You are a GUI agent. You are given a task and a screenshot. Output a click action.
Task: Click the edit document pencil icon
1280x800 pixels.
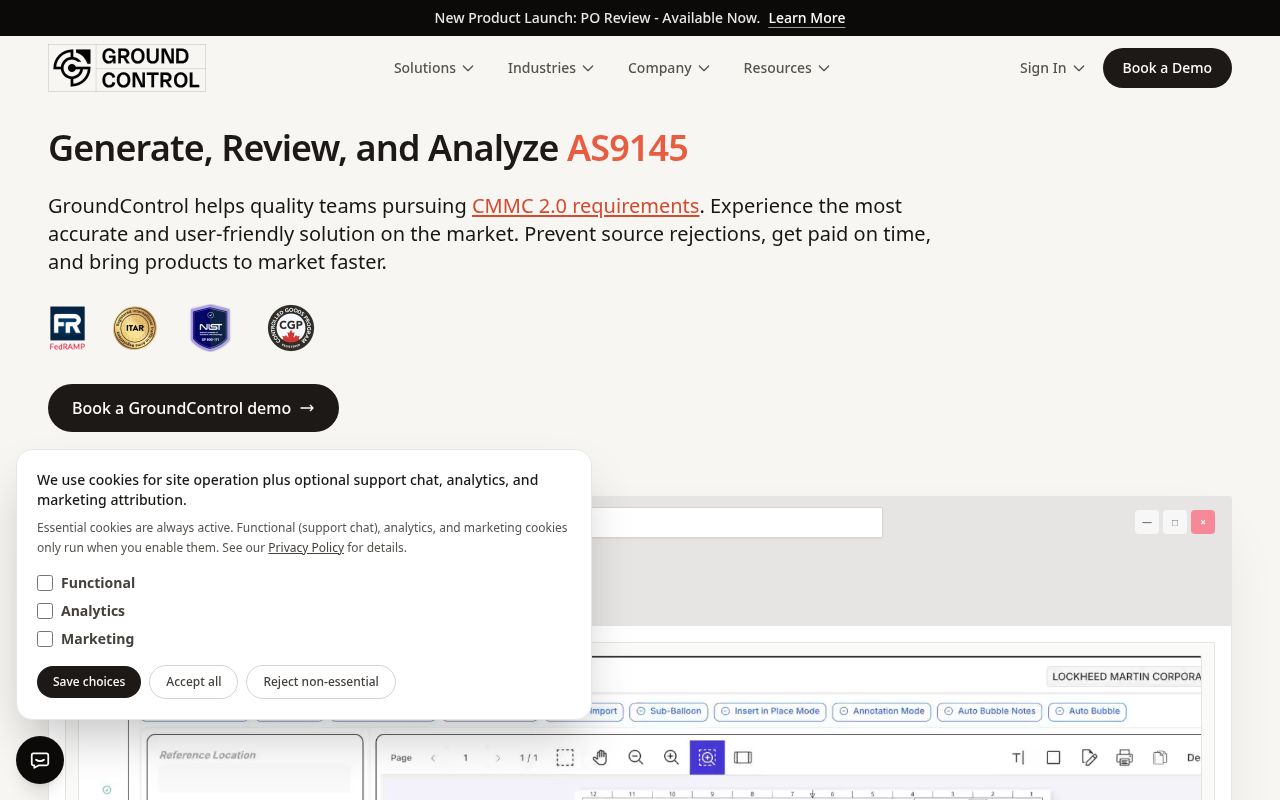tap(1090, 758)
